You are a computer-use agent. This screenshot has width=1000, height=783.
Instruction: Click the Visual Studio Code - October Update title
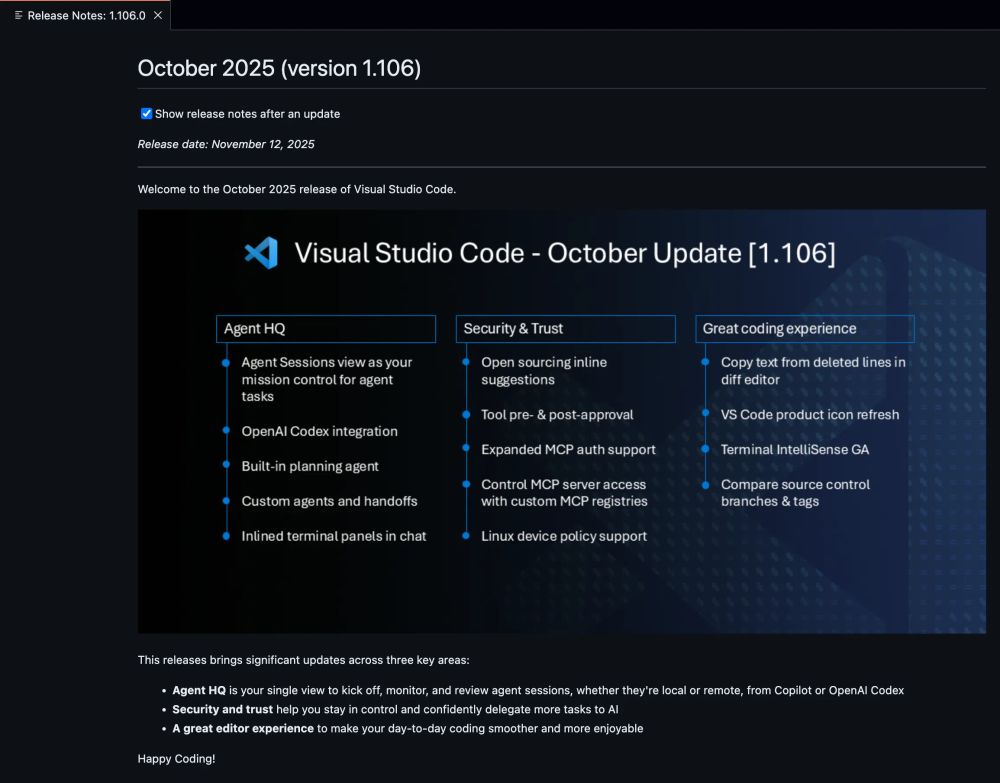click(x=565, y=253)
